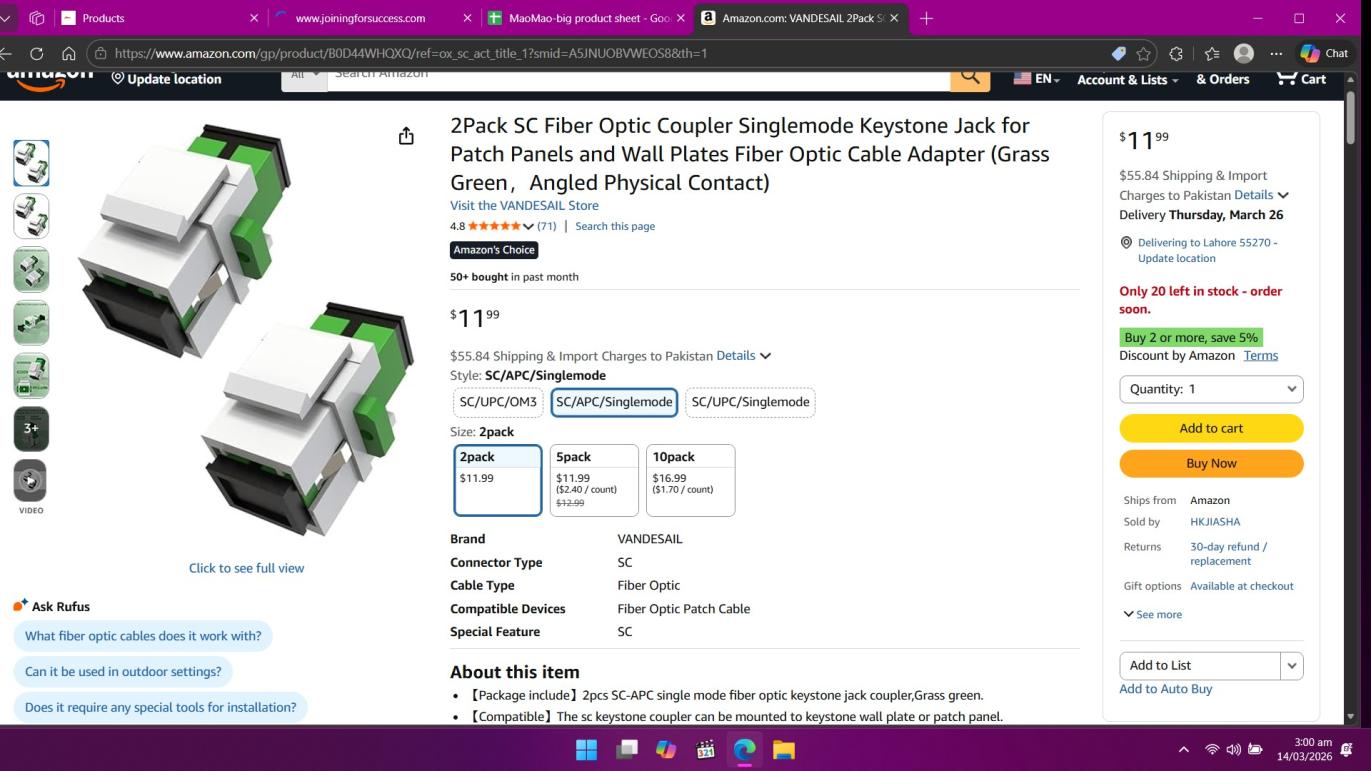Visit the VANDESAIL Store link
Screen dimensions: 1371x771
pyautogui.click(x=524, y=205)
